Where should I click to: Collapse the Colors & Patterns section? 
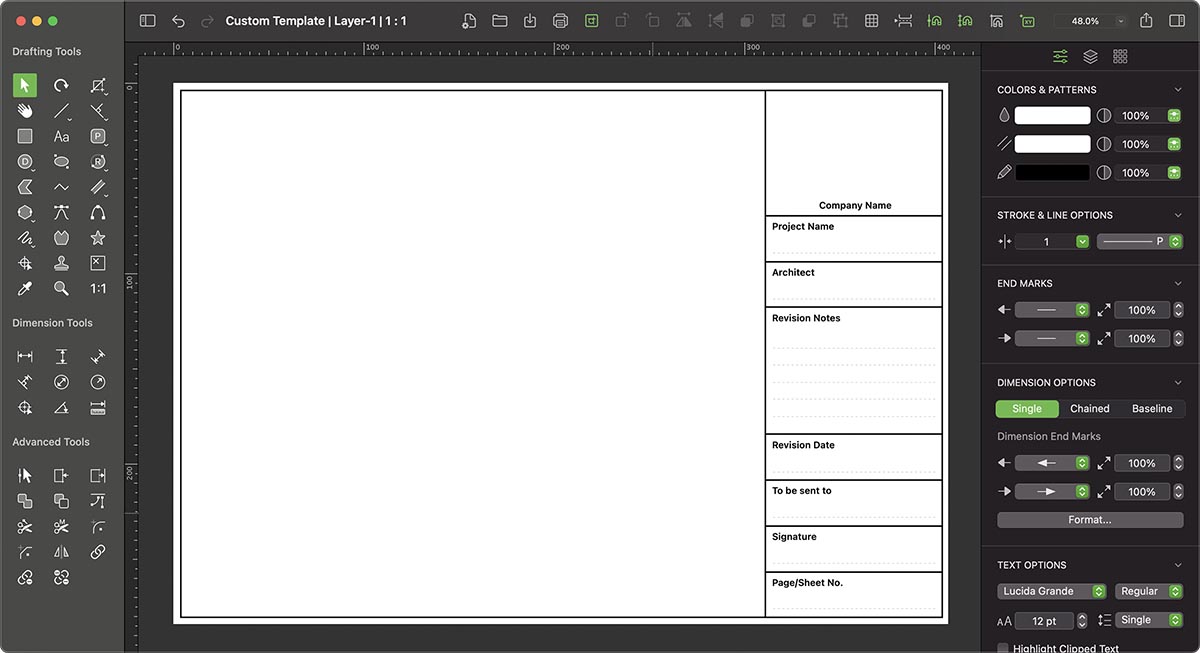[1176, 89]
